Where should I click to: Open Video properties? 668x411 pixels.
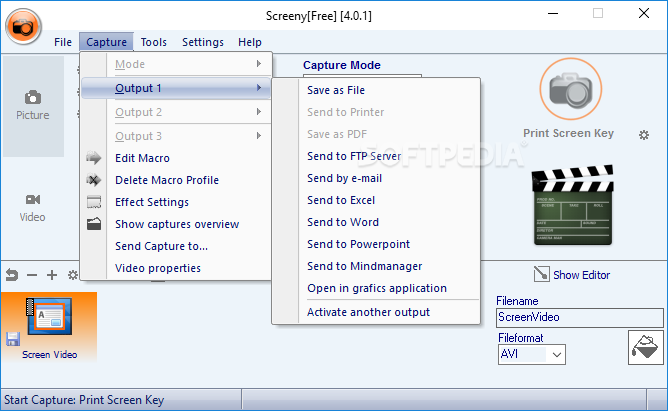158,268
